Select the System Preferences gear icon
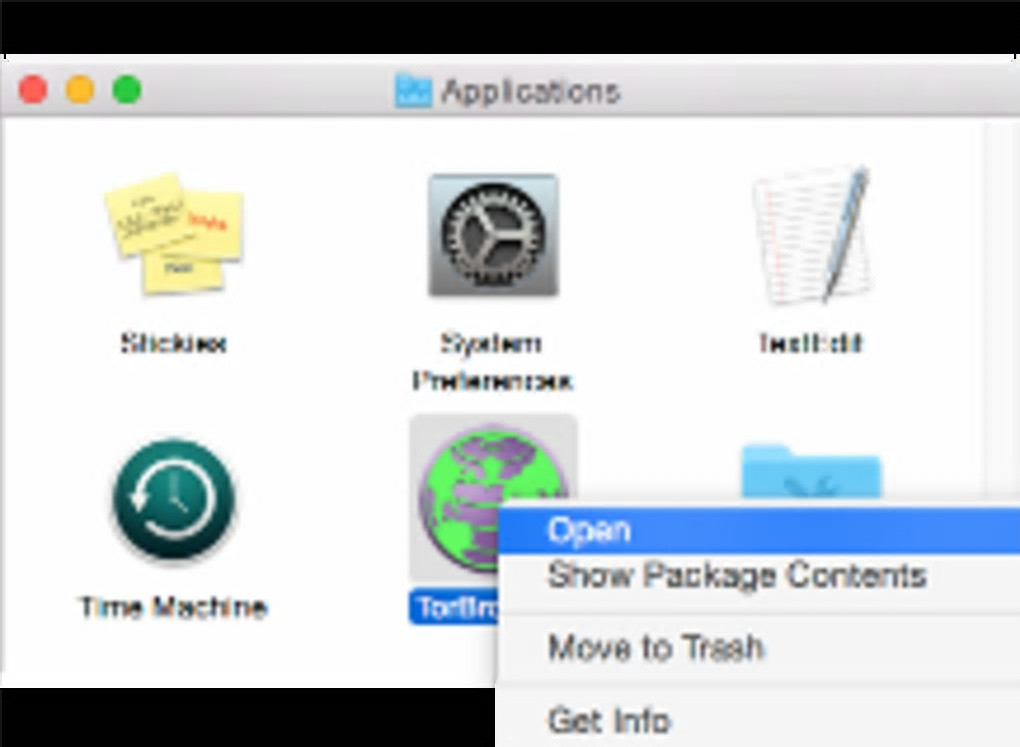This screenshot has height=747, width=1020. pos(493,235)
